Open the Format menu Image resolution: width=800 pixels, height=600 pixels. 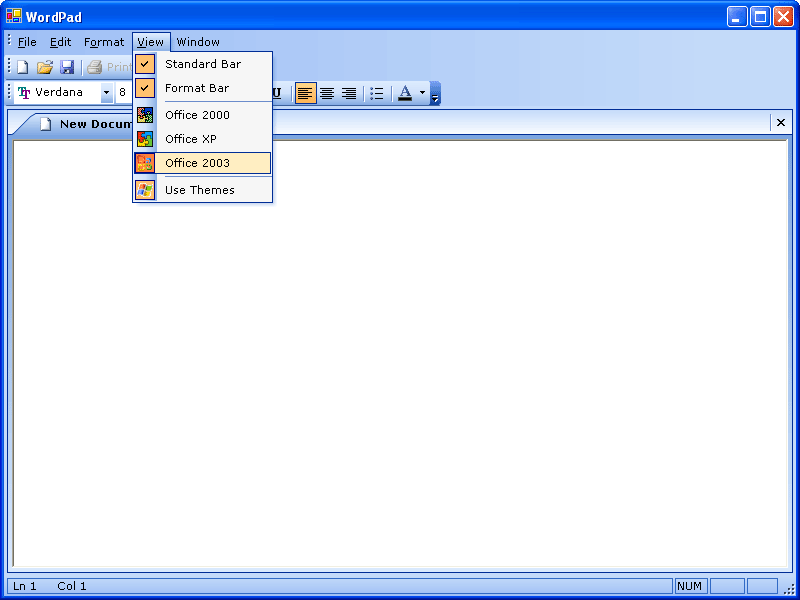pos(104,42)
